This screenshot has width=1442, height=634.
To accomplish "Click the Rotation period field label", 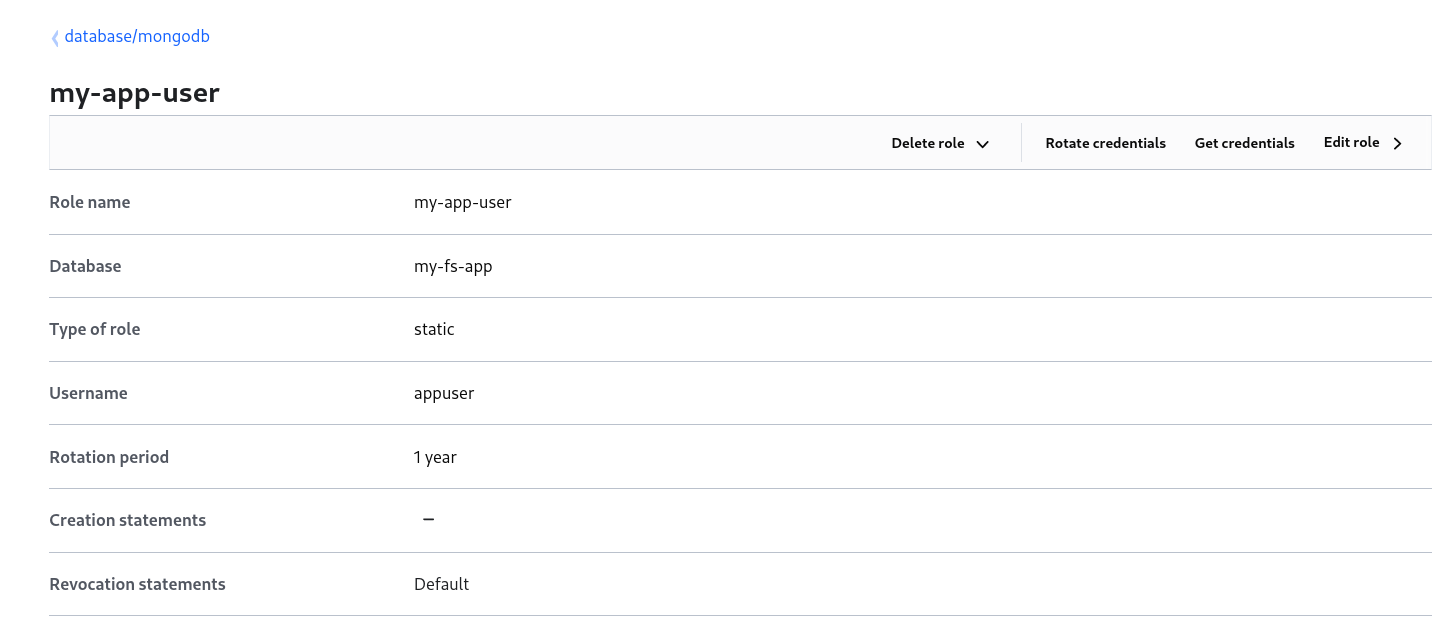I will tap(109, 457).
